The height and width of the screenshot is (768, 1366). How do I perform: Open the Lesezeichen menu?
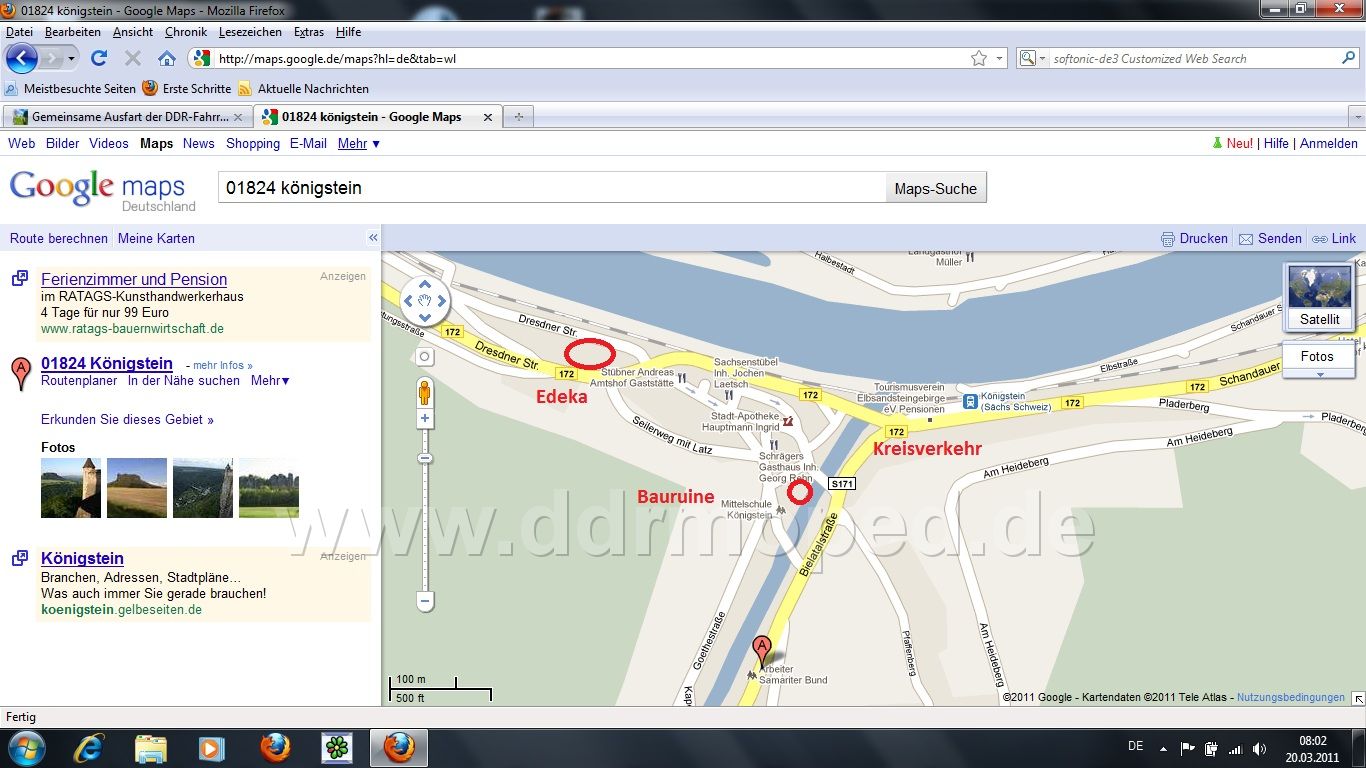tap(250, 32)
